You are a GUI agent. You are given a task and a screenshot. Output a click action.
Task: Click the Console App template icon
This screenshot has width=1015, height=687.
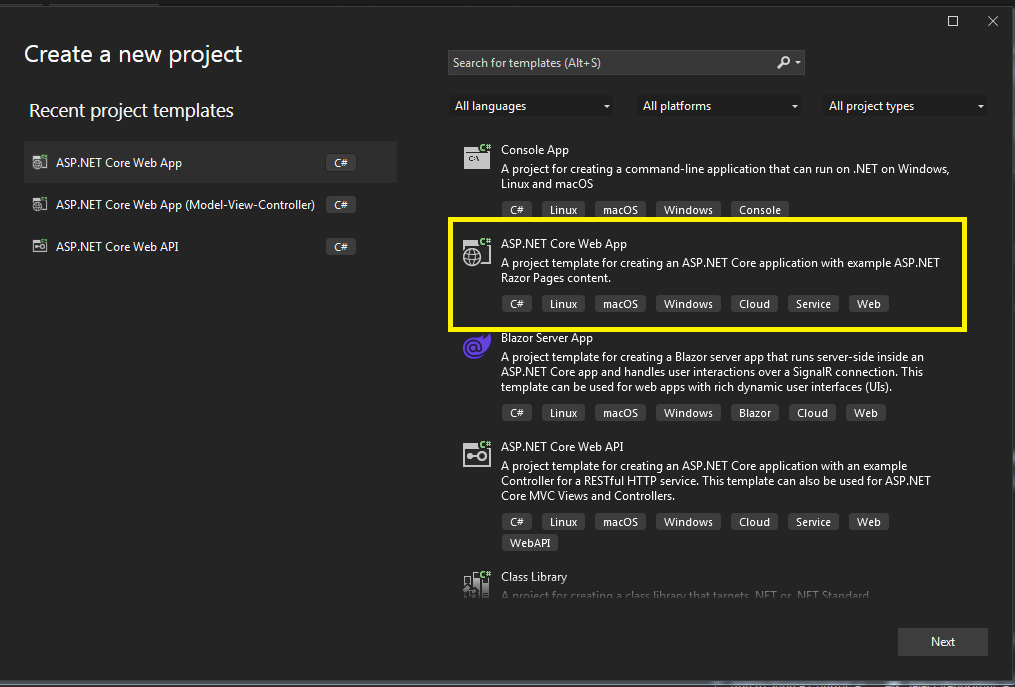click(x=476, y=156)
